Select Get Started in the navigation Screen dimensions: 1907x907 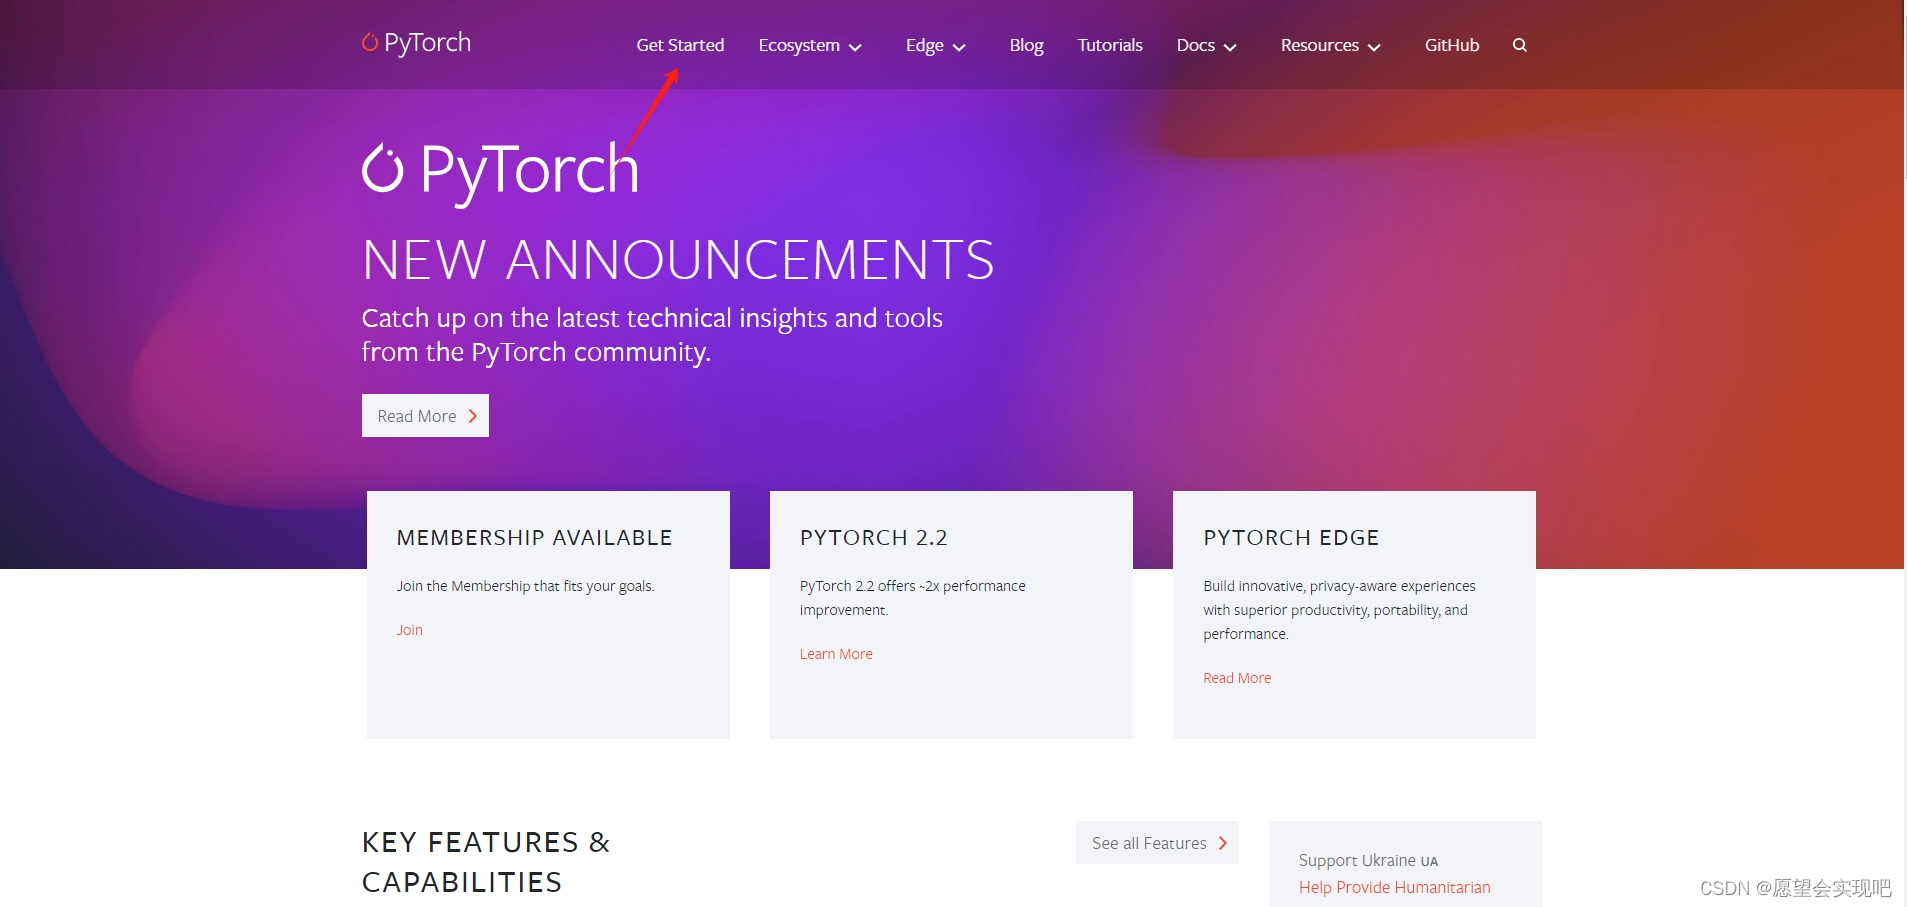680,45
